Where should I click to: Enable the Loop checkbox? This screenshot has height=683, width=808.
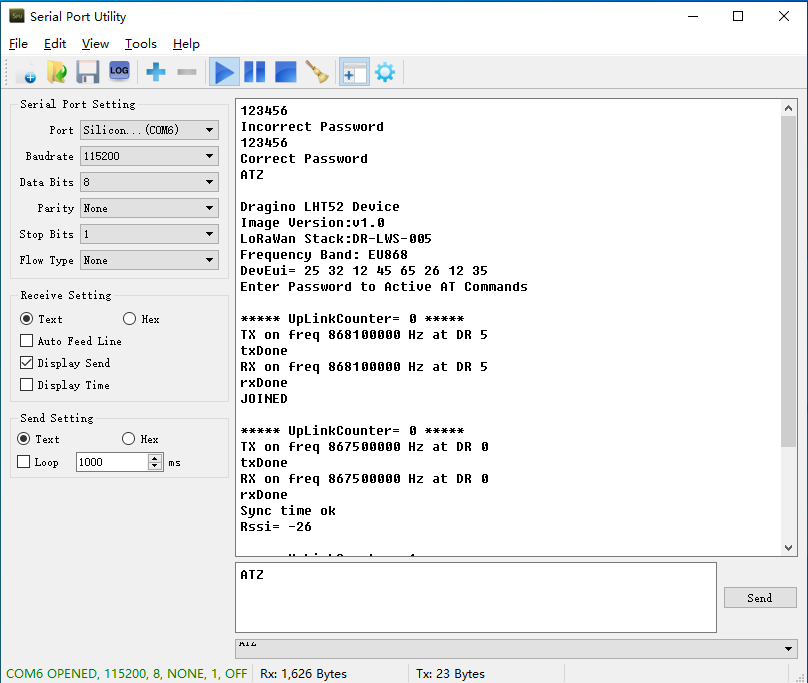pyautogui.click(x=24, y=461)
